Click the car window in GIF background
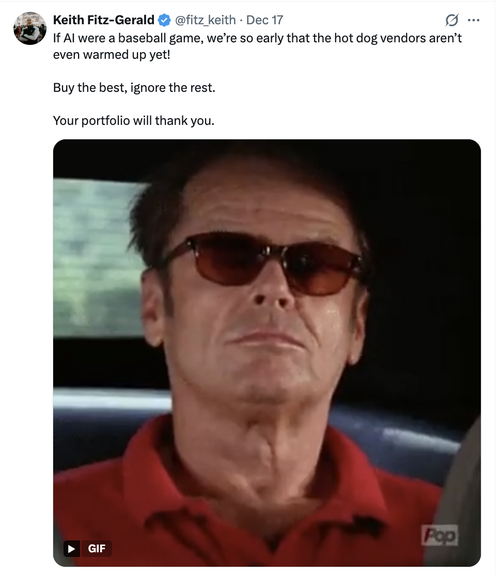This screenshot has height=575, width=500. (96, 258)
